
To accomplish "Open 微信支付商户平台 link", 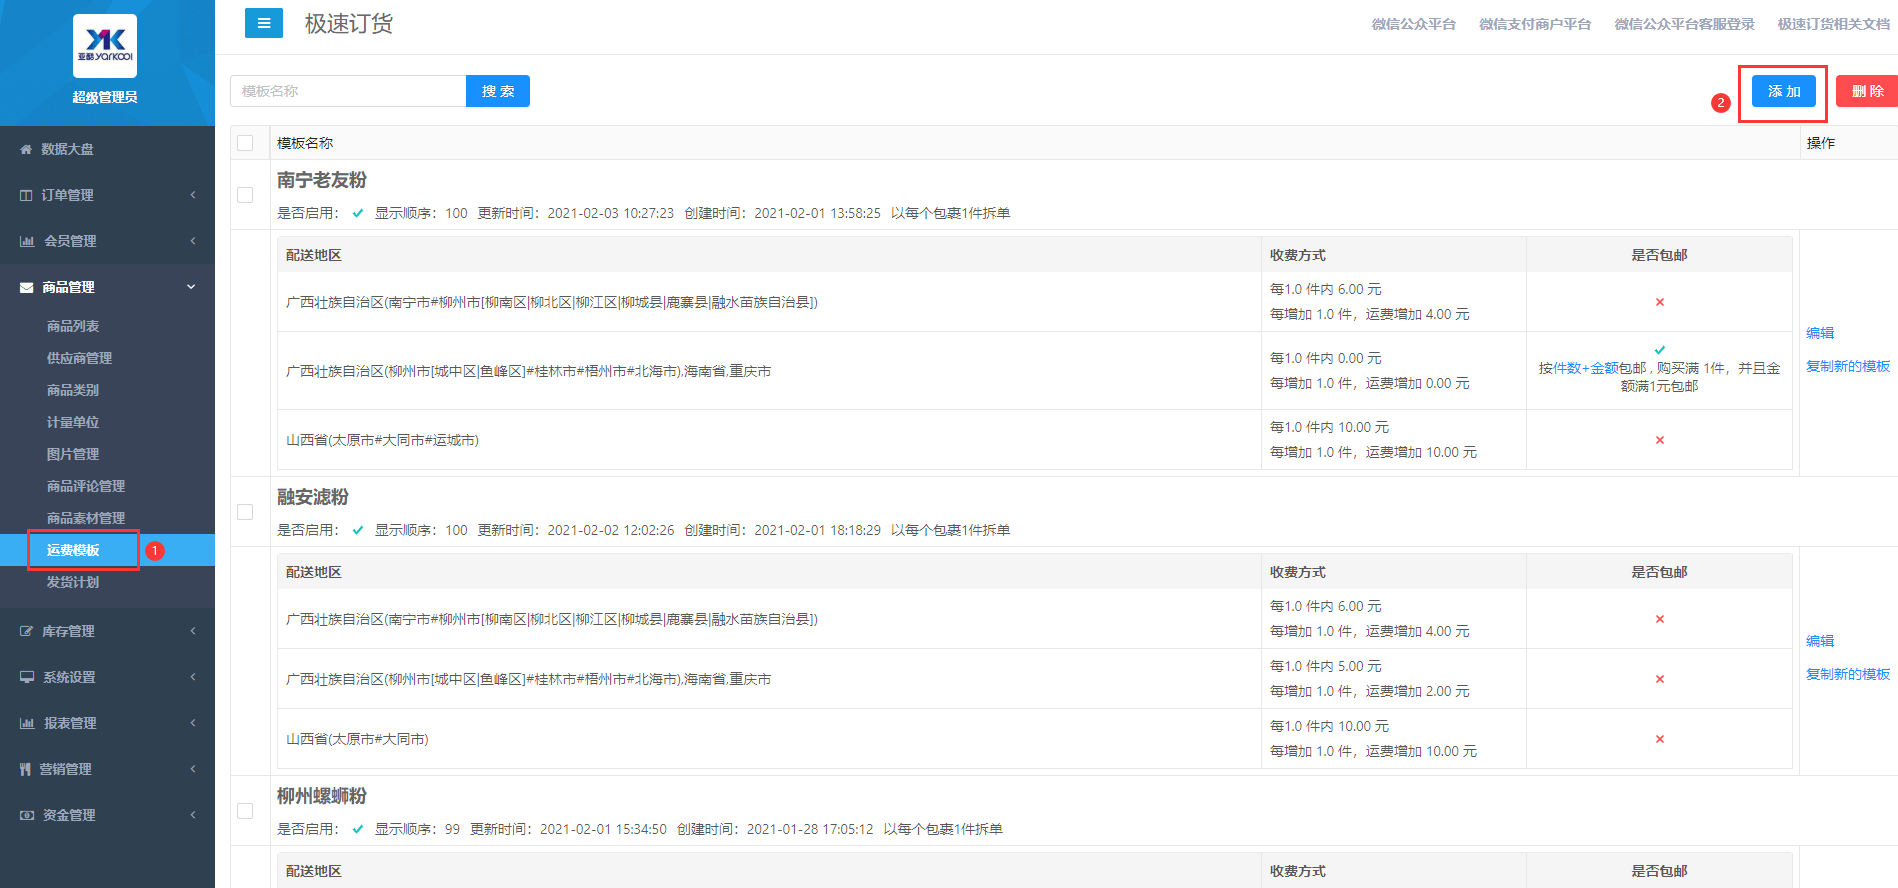I will click(x=1535, y=24).
